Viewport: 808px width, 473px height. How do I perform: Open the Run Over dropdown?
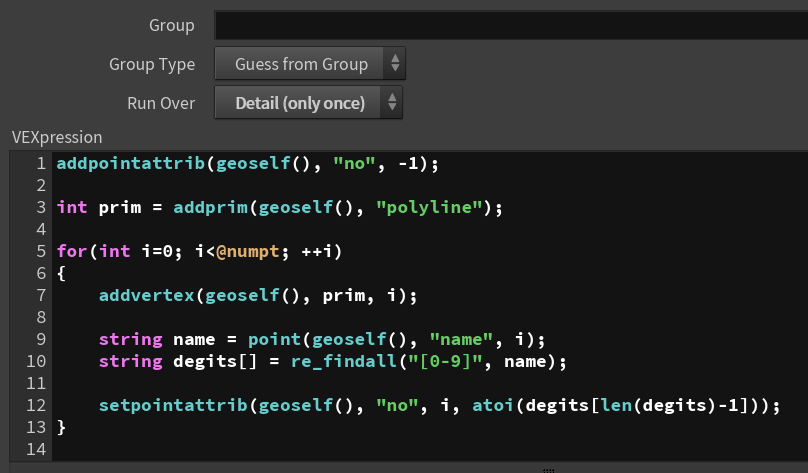(x=308, y=103)
